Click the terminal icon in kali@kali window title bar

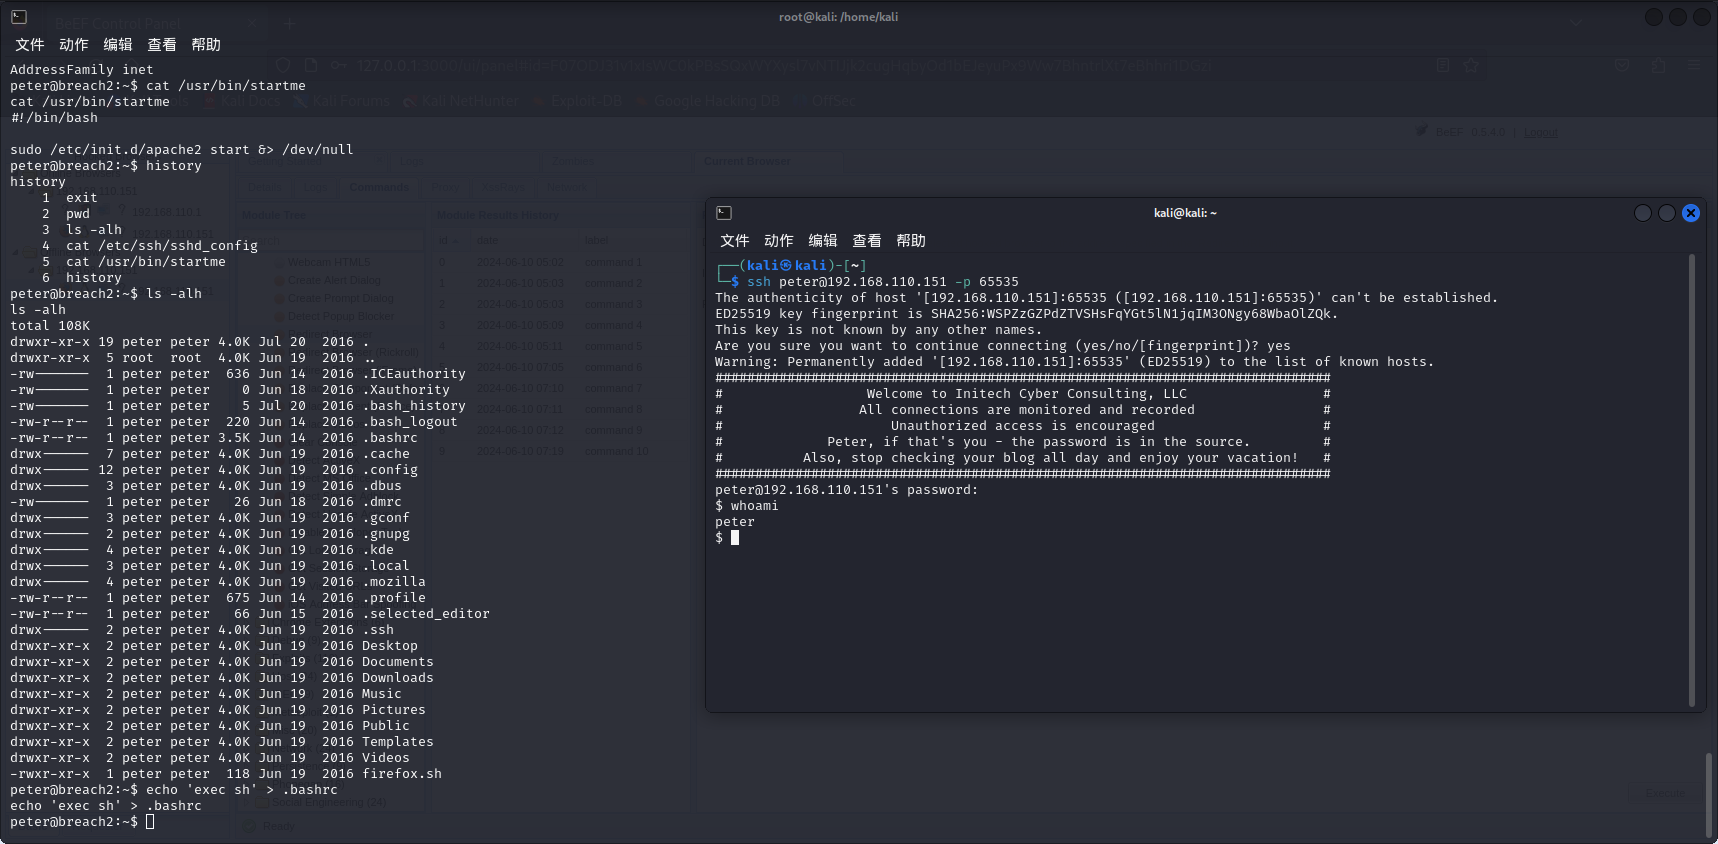(724, 213)
